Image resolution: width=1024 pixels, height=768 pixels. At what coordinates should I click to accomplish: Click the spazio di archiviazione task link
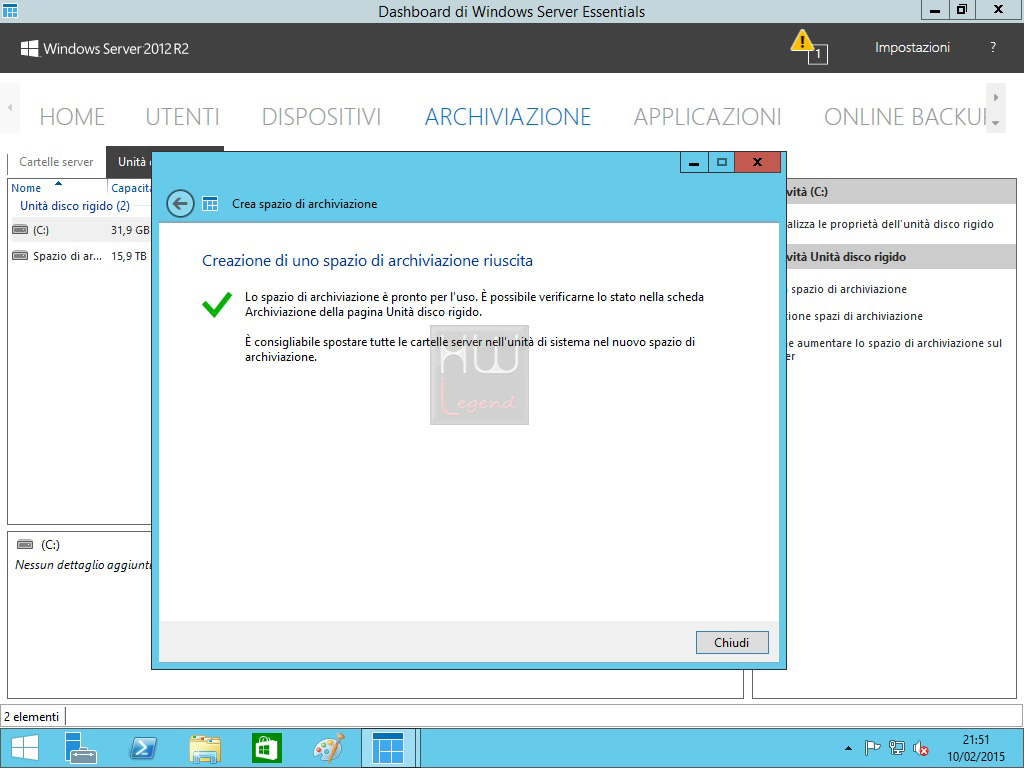(x=849, y=289)
